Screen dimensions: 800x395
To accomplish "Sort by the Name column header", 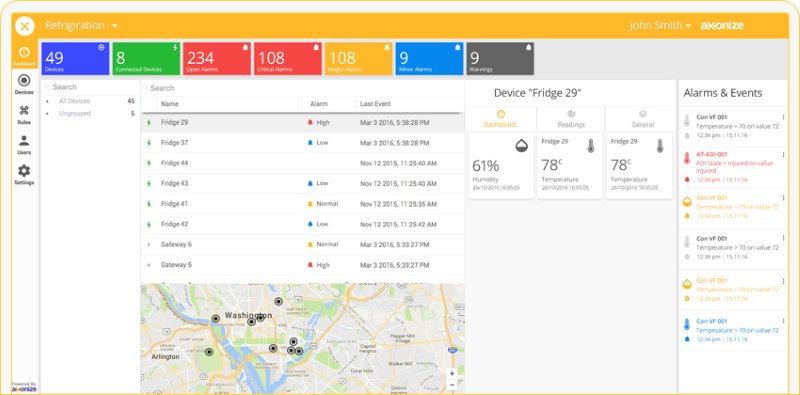I will pos(169,104).
